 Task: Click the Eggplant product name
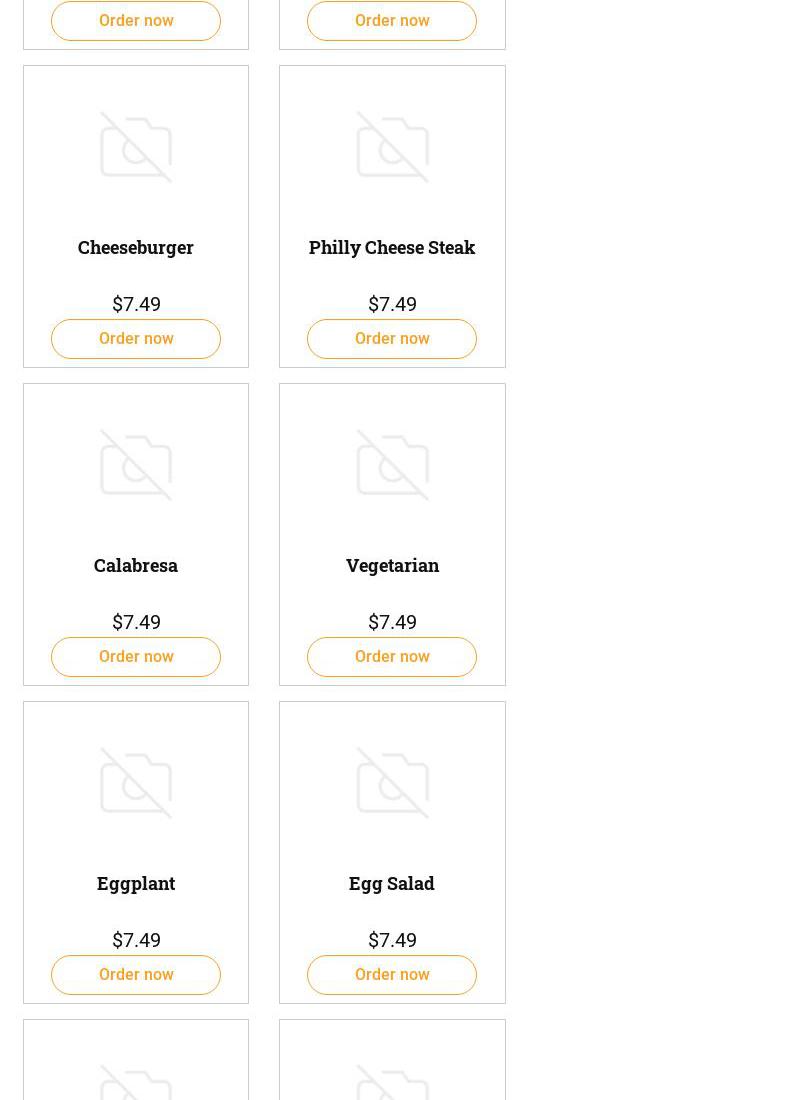point(136,883)
